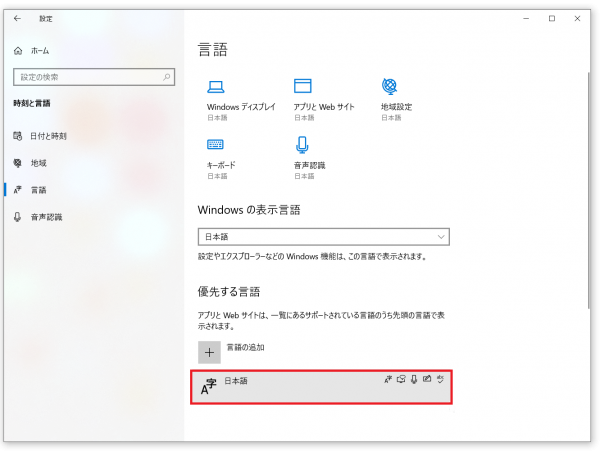Viewport: 600px width, 451px height.
Task: Close the 設定 window
Action: (x=577, y=18)
